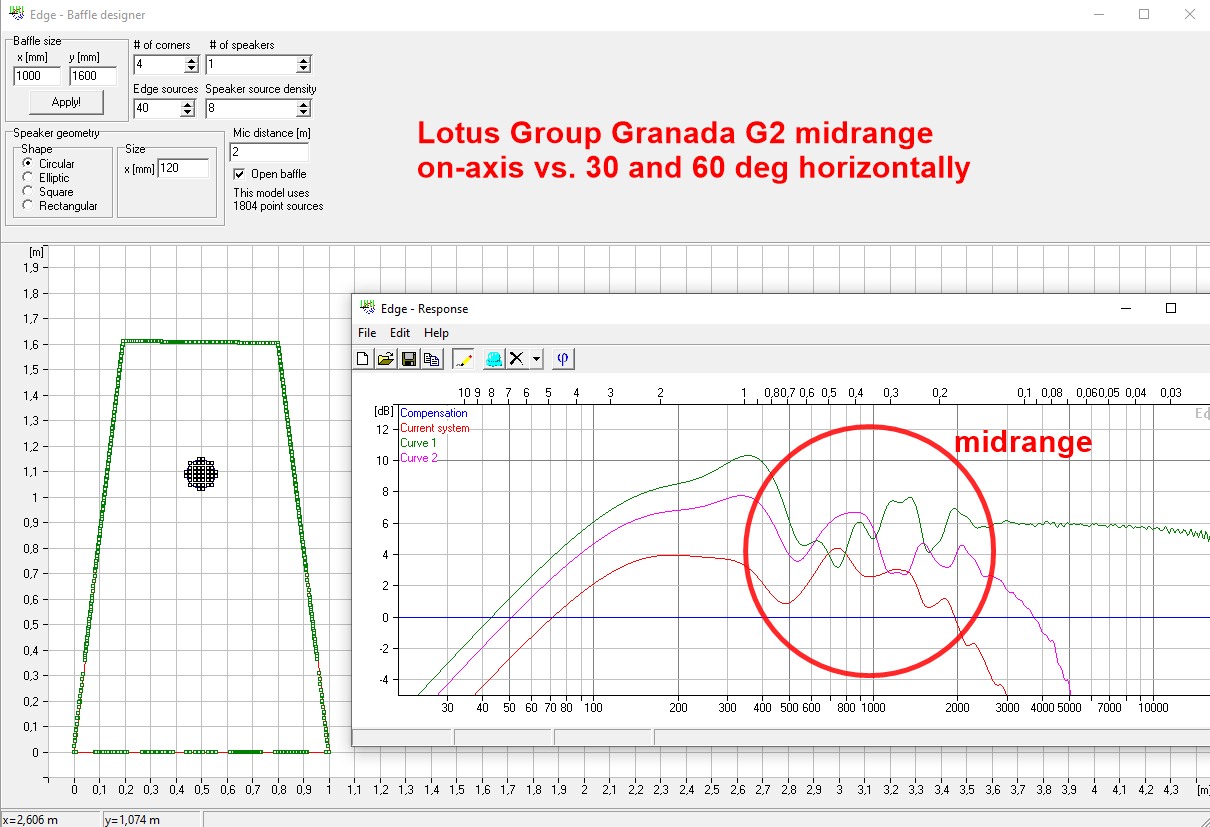Image resolution: width=1210 pixels, height=827 pixels.
Task: Click the Mic distance [m] field
Action: [x=269, y=152]
